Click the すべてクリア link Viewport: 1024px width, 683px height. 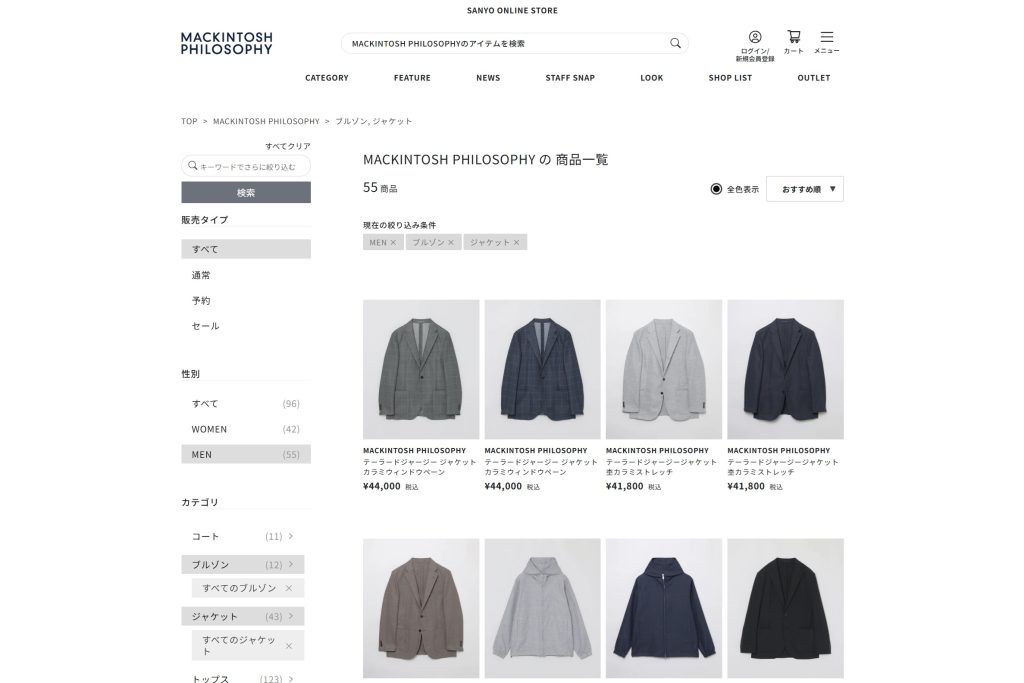[288, 146]
